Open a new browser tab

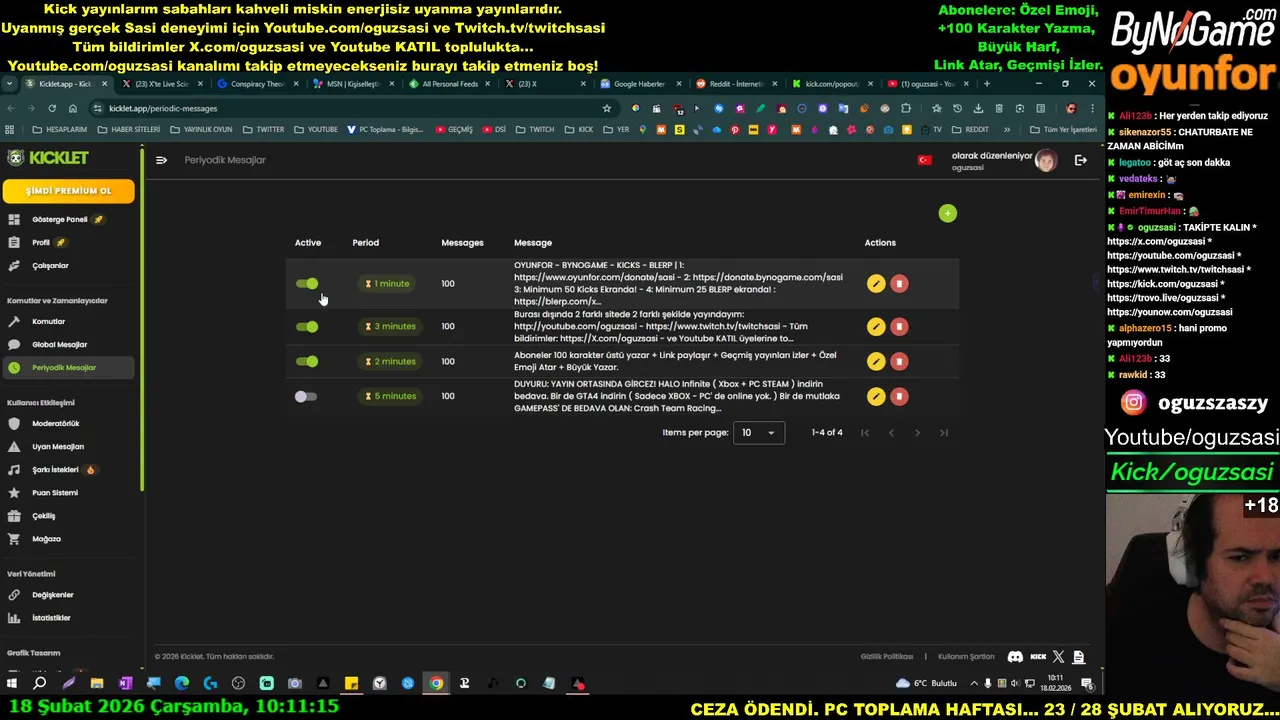pos(986,84)
